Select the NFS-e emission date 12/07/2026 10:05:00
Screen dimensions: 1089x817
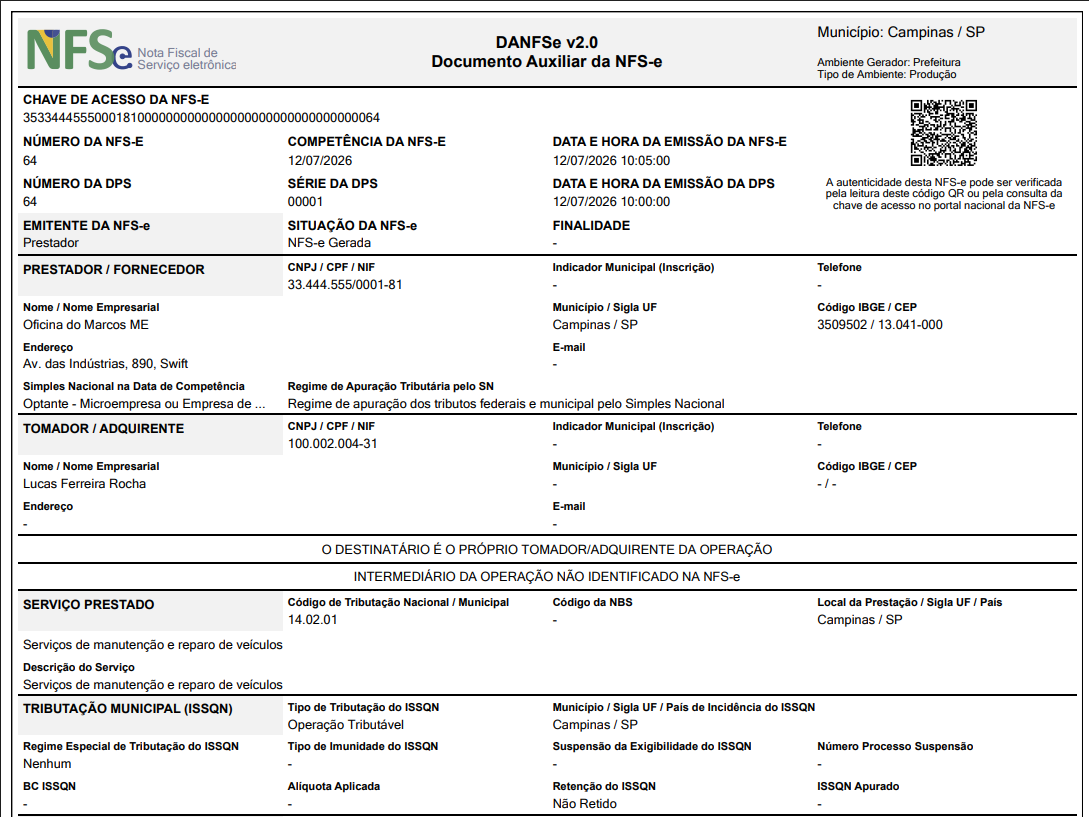[611, 161]
